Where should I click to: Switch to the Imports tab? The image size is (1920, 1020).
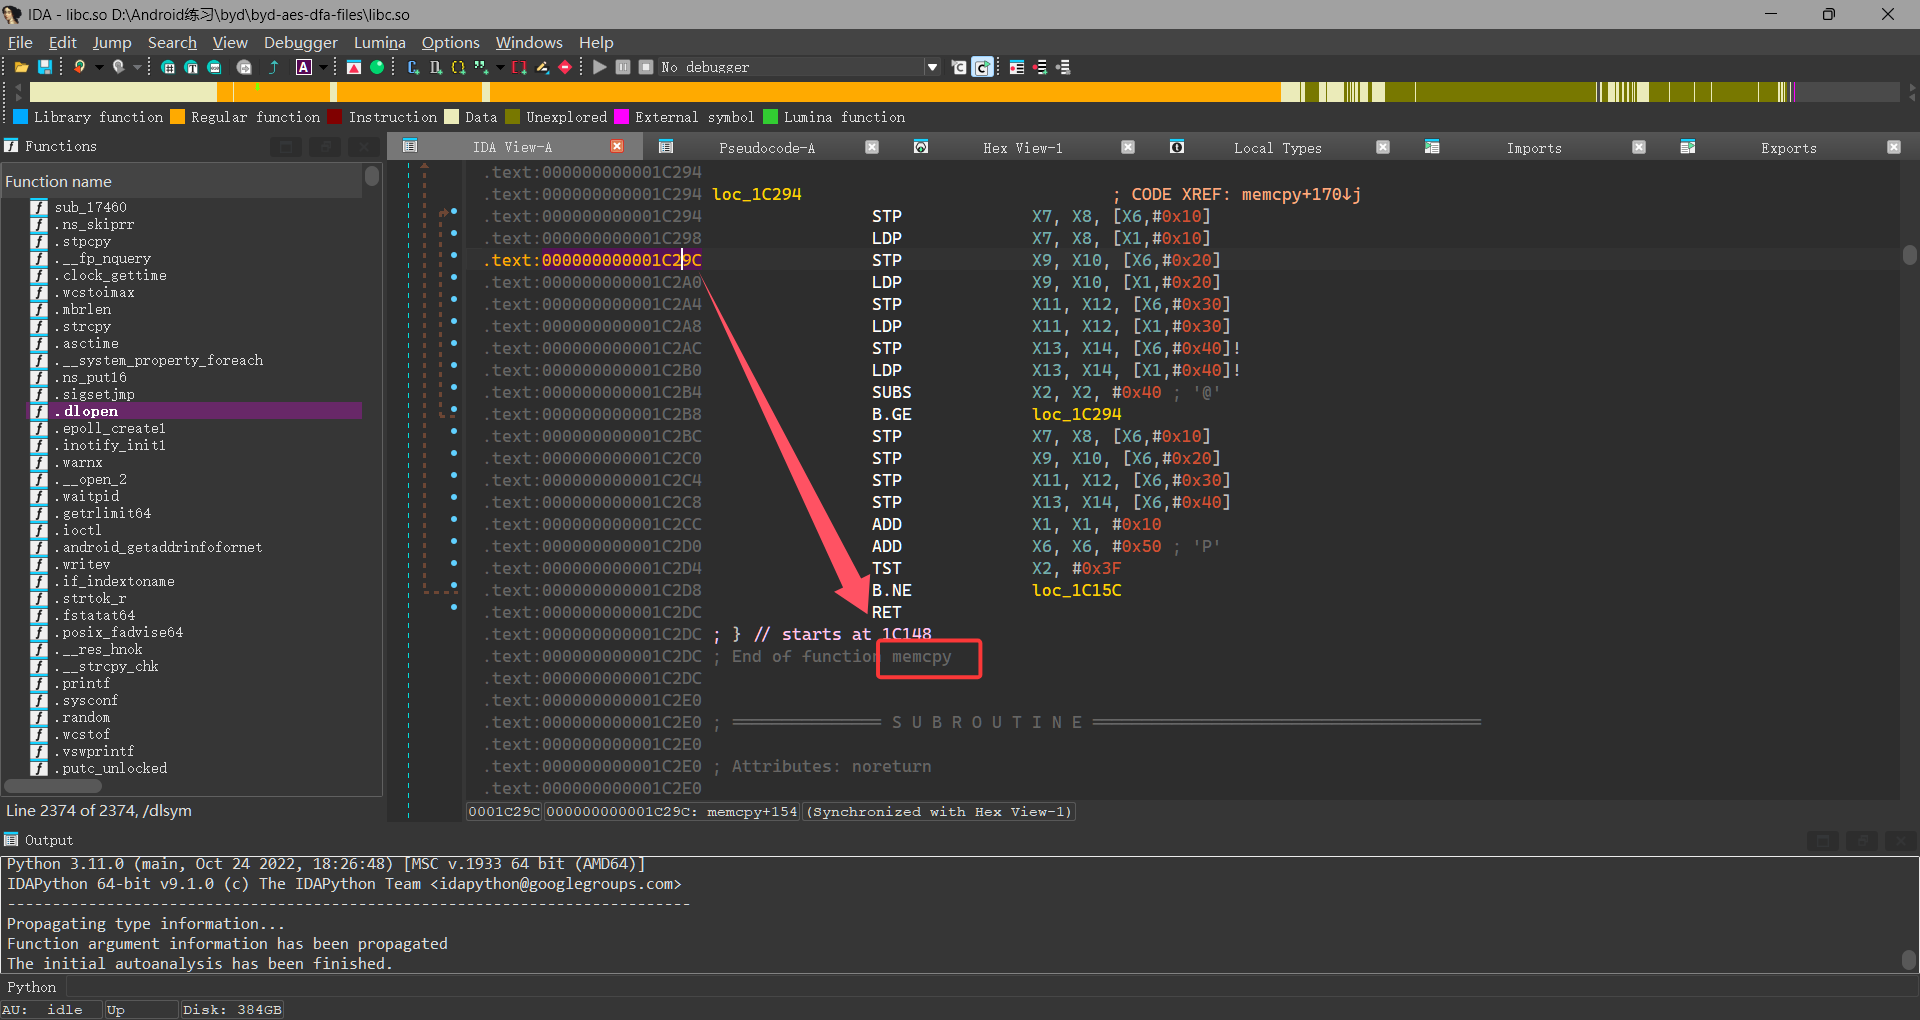(1533, 148)
